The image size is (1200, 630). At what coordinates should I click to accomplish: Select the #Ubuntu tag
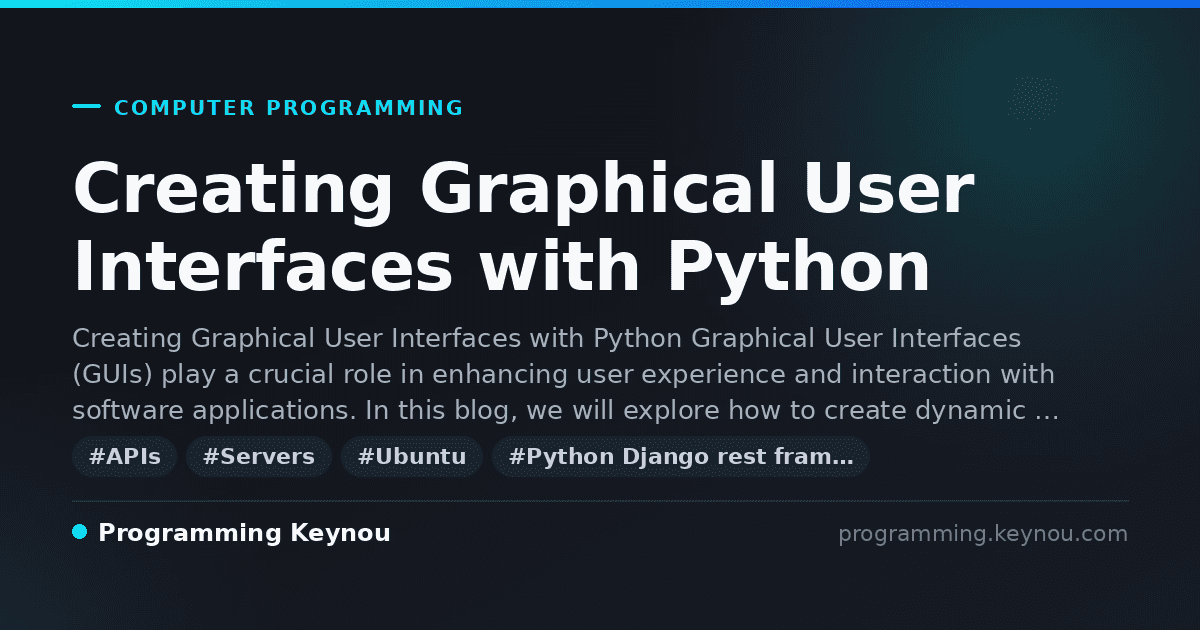412,457
